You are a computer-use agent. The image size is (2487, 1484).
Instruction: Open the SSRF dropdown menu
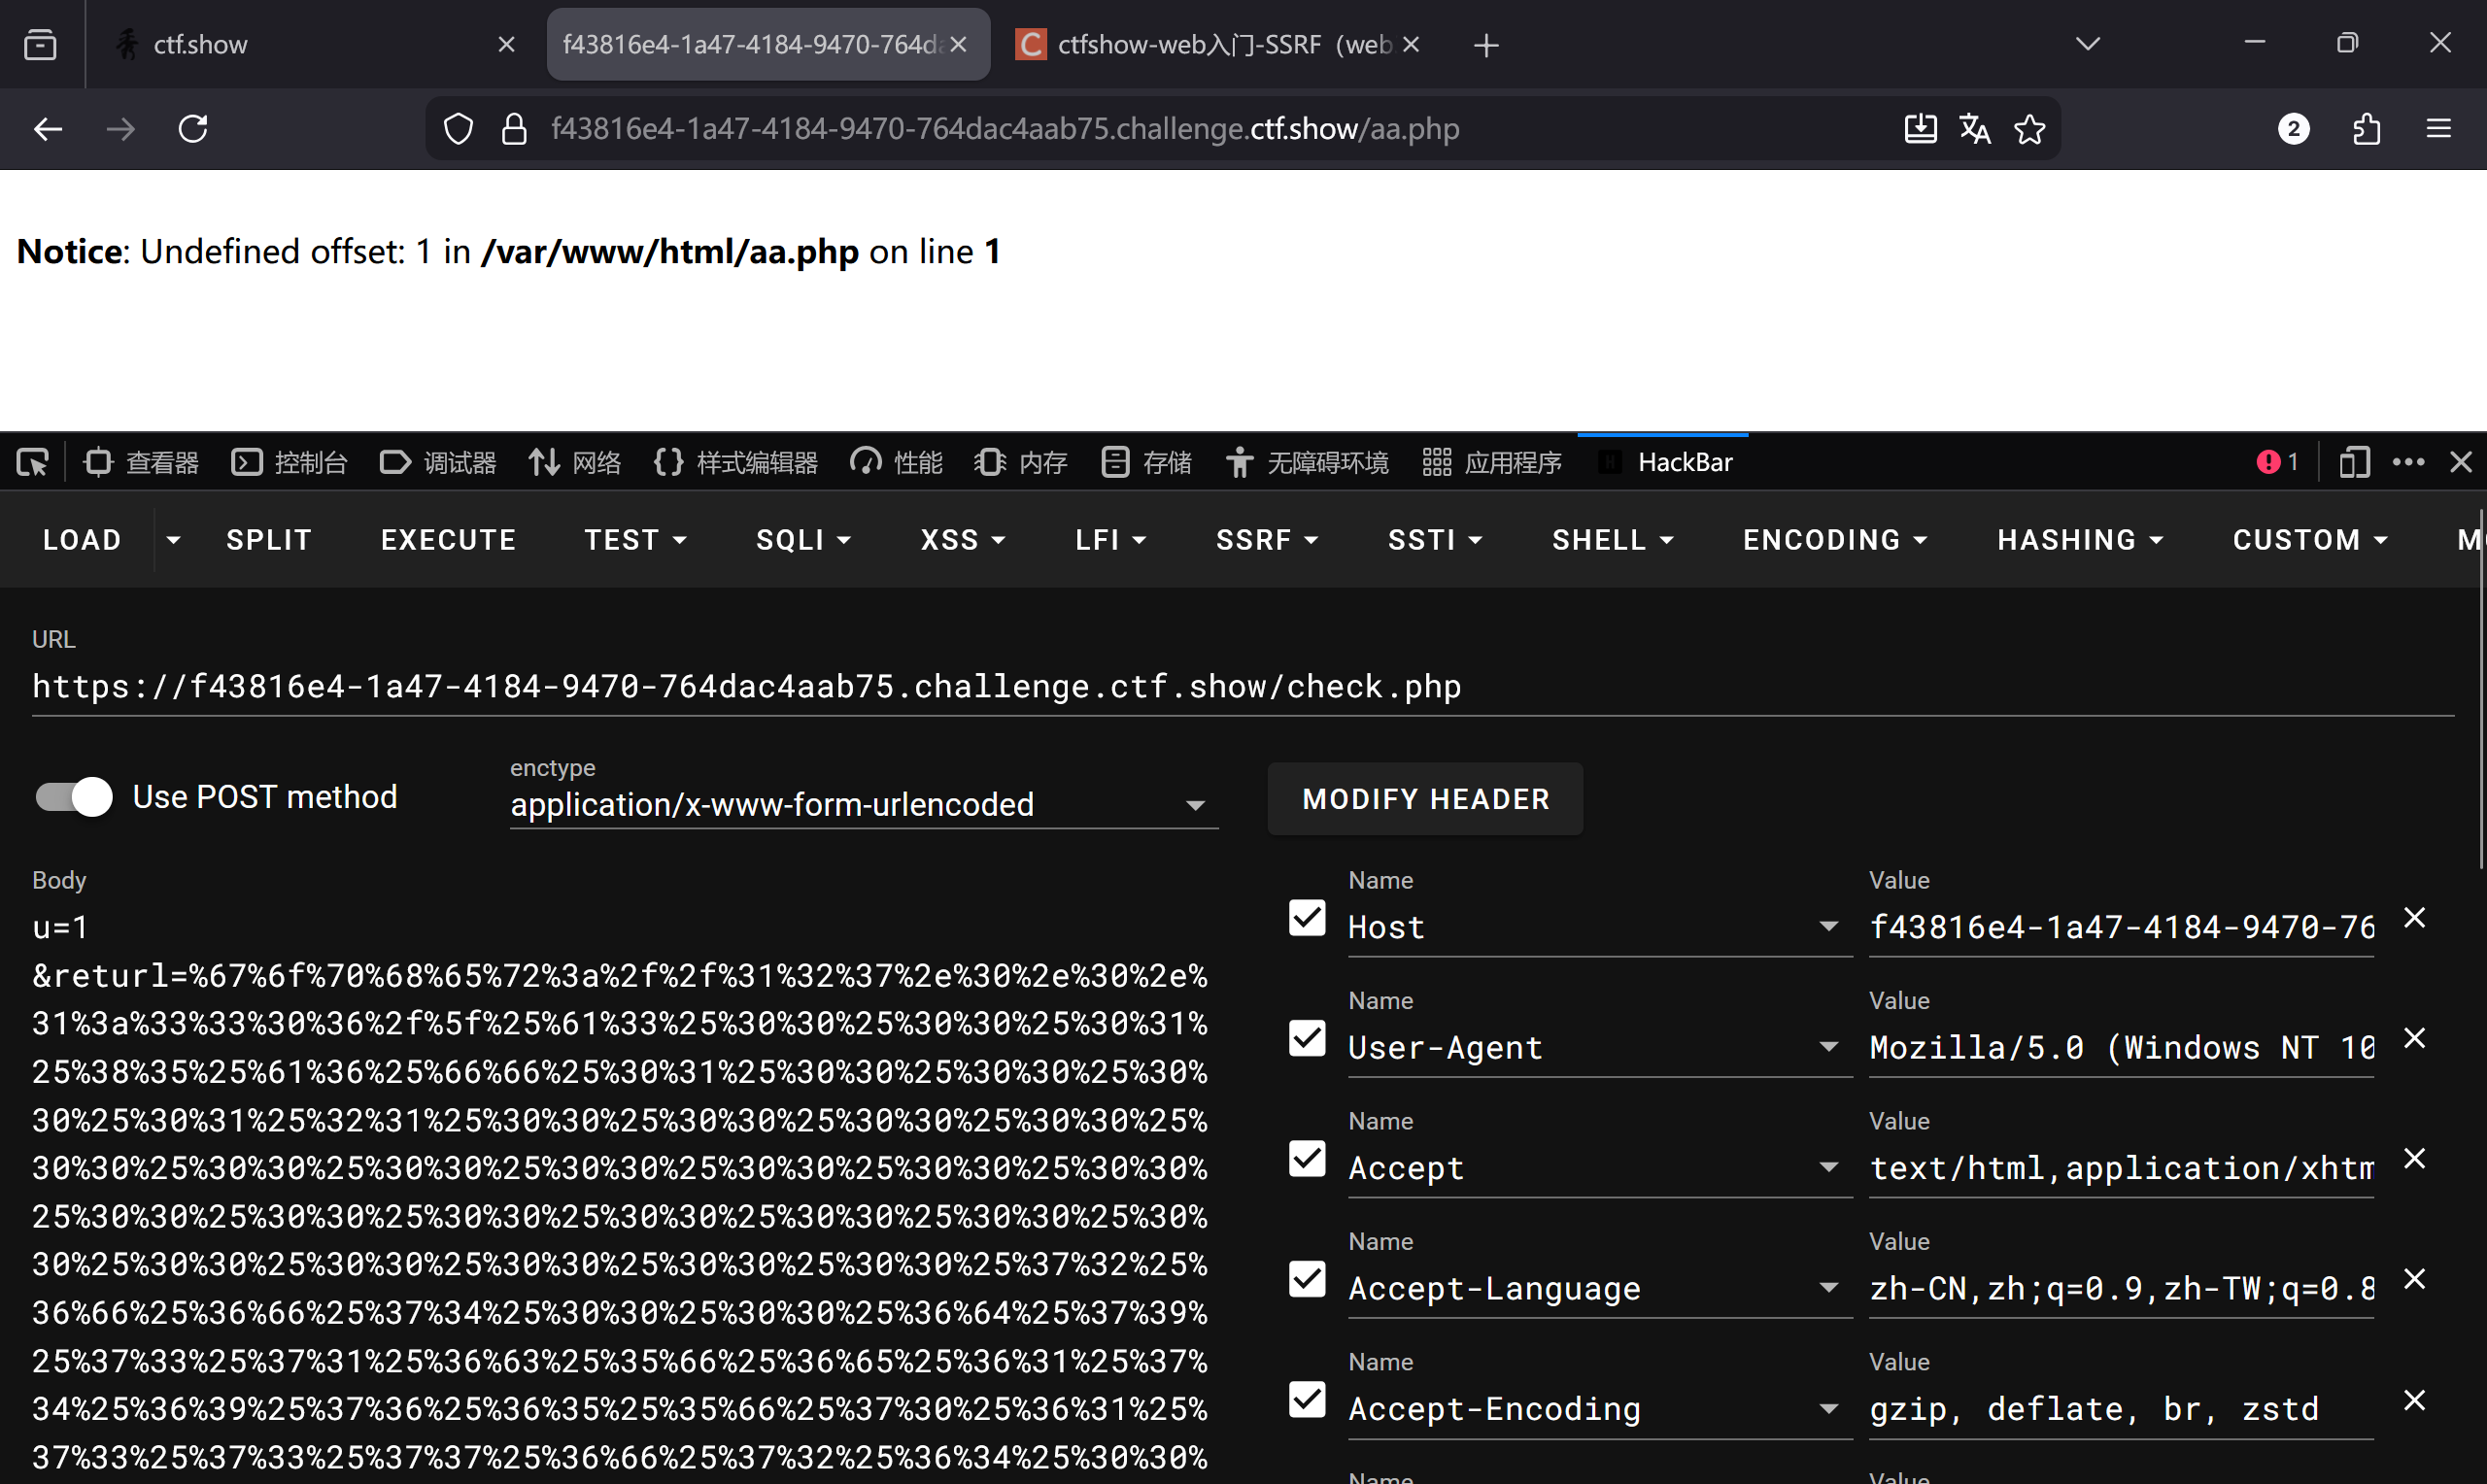coord(1266,540)
